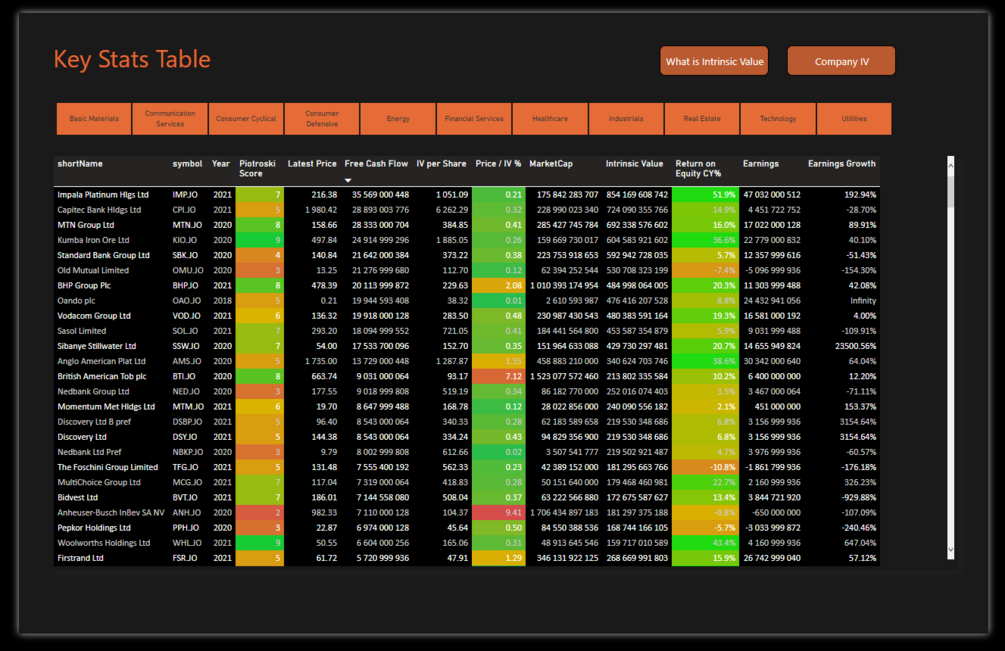Click symbol AMS.JO cell
1005x651 pixels.
pos(185,361)
